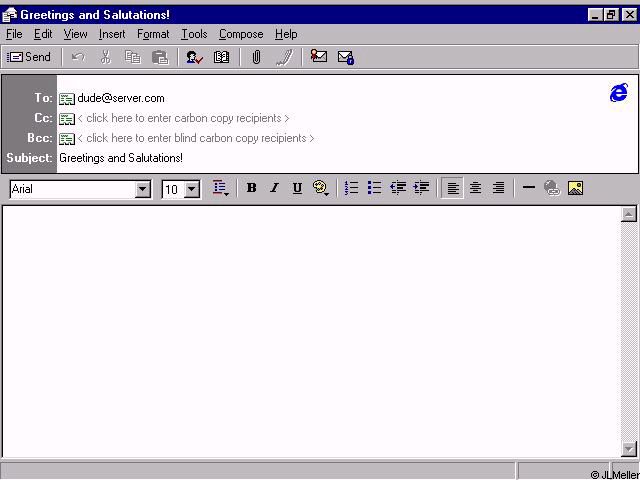Align text right
640x480 pixels.
tap(498, 188)
